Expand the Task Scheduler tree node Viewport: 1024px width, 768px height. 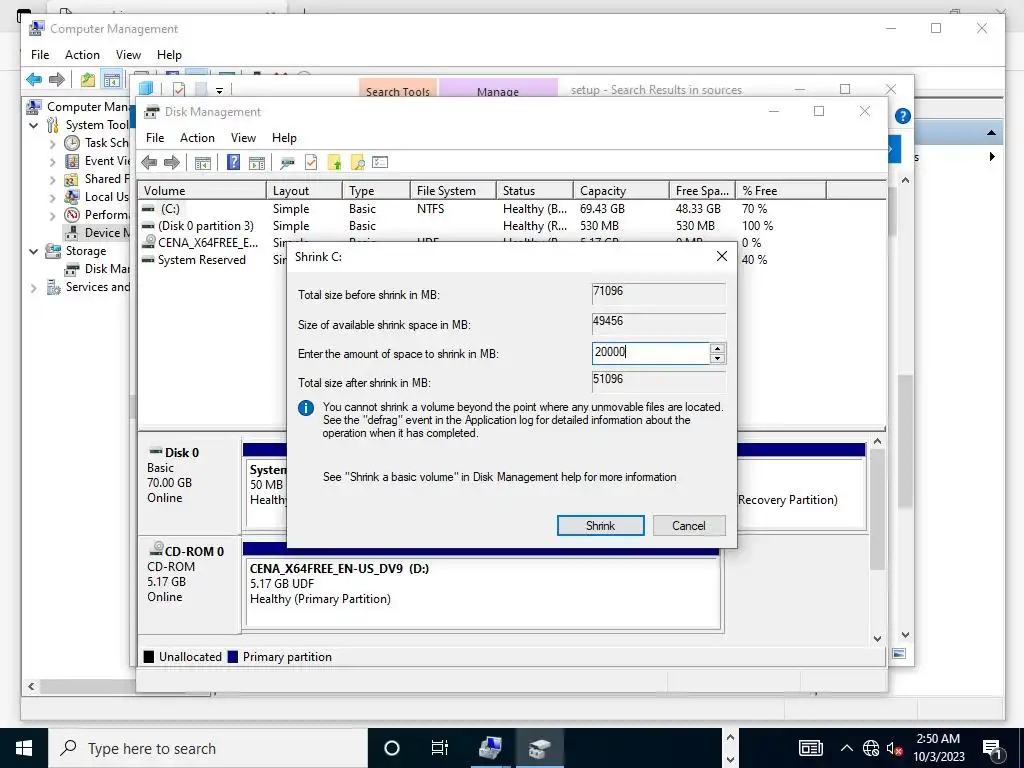(x=53, y=144)
